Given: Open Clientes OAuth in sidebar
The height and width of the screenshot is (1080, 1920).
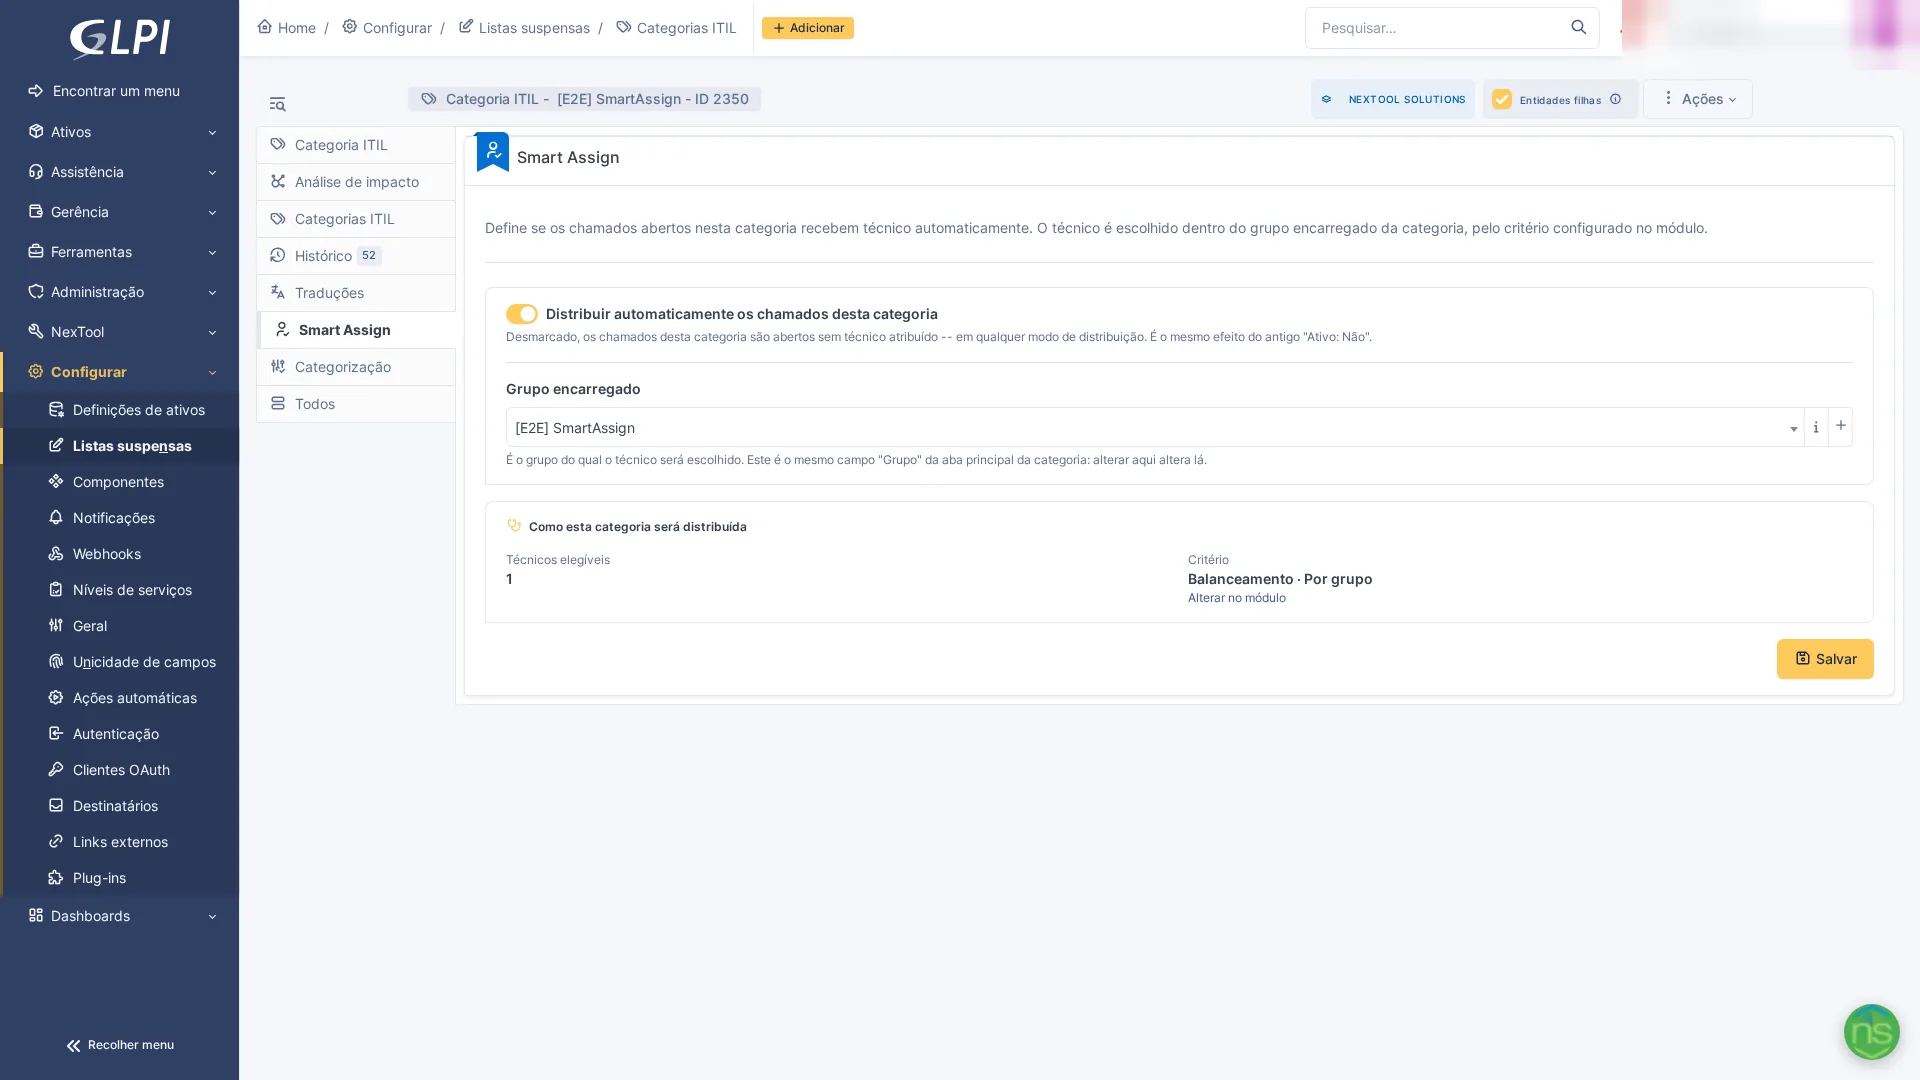Looking at the screenshot, I should pos(120,770).
